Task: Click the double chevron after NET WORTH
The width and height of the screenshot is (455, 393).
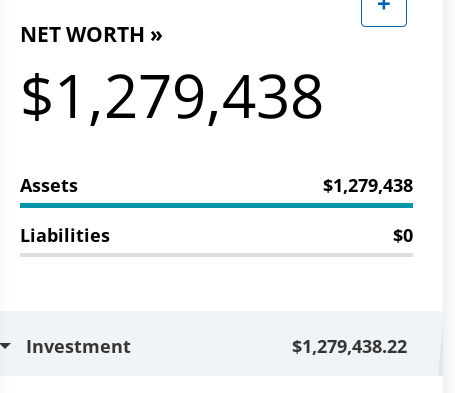Action: (156, 35)
